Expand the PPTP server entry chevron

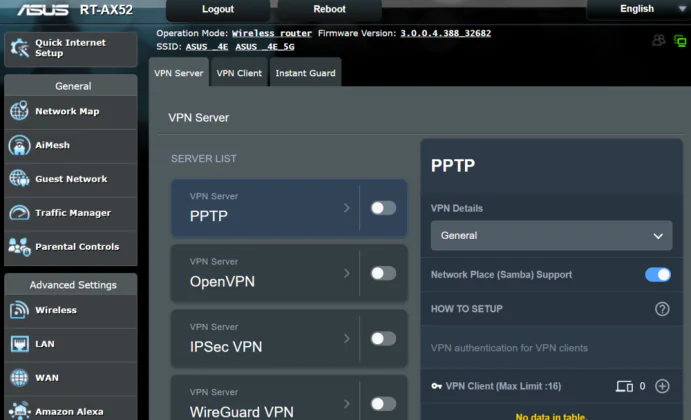347,208
